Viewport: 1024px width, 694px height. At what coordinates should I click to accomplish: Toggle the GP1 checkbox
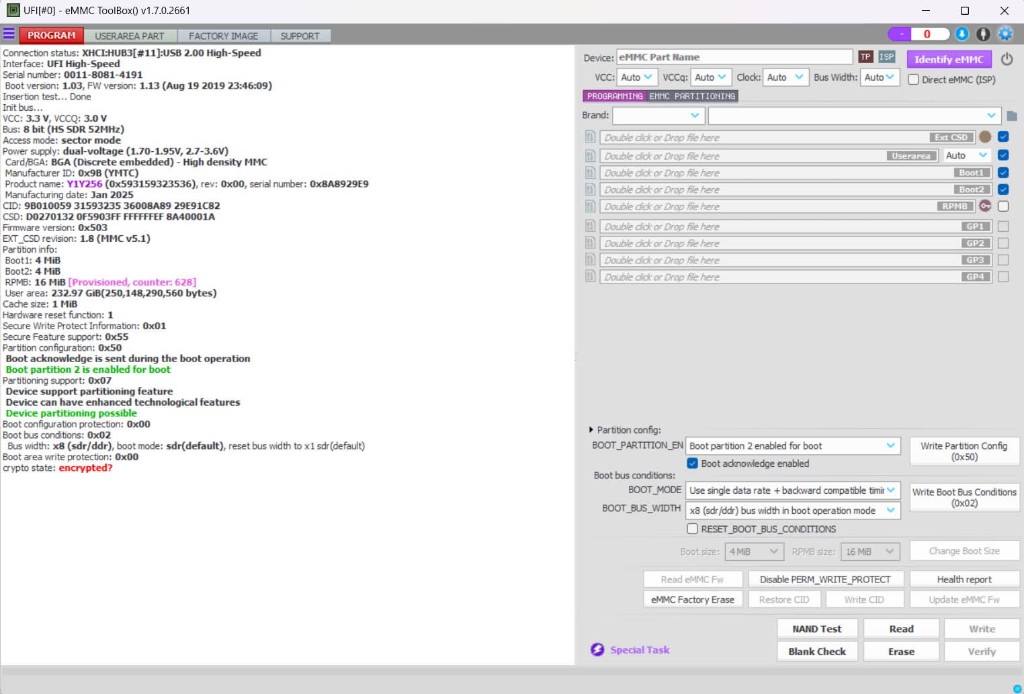[1003, 226]
